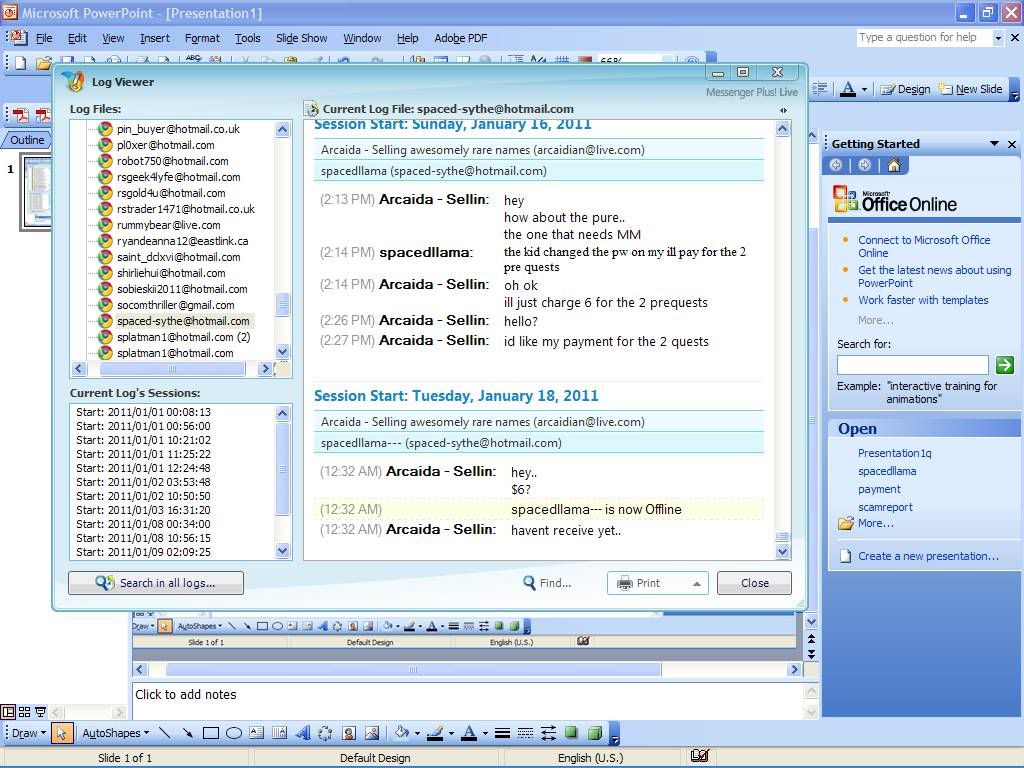Open the File menu
This screenshot has height=768, width=1024.
click(44, 38)
